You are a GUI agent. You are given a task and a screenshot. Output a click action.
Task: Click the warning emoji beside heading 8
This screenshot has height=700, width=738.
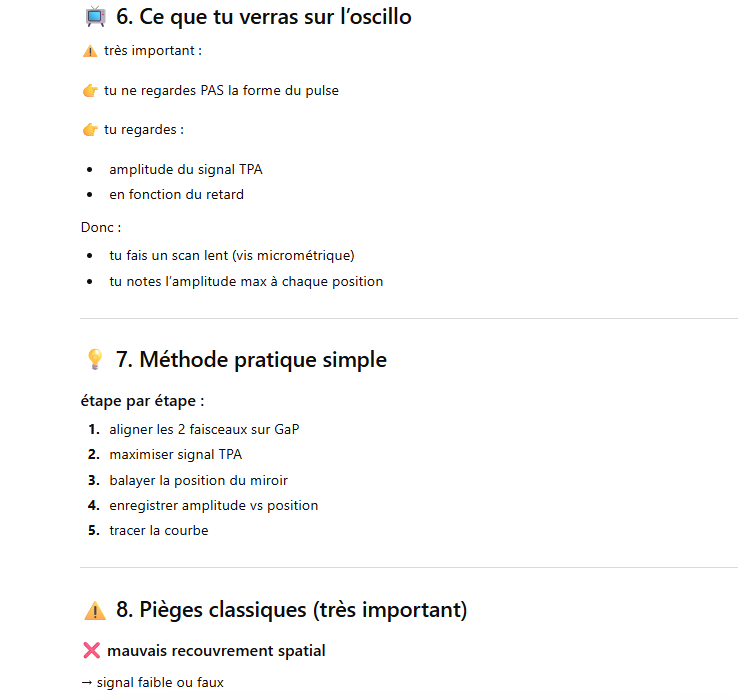pyautogui.click(x=95, y=610)
